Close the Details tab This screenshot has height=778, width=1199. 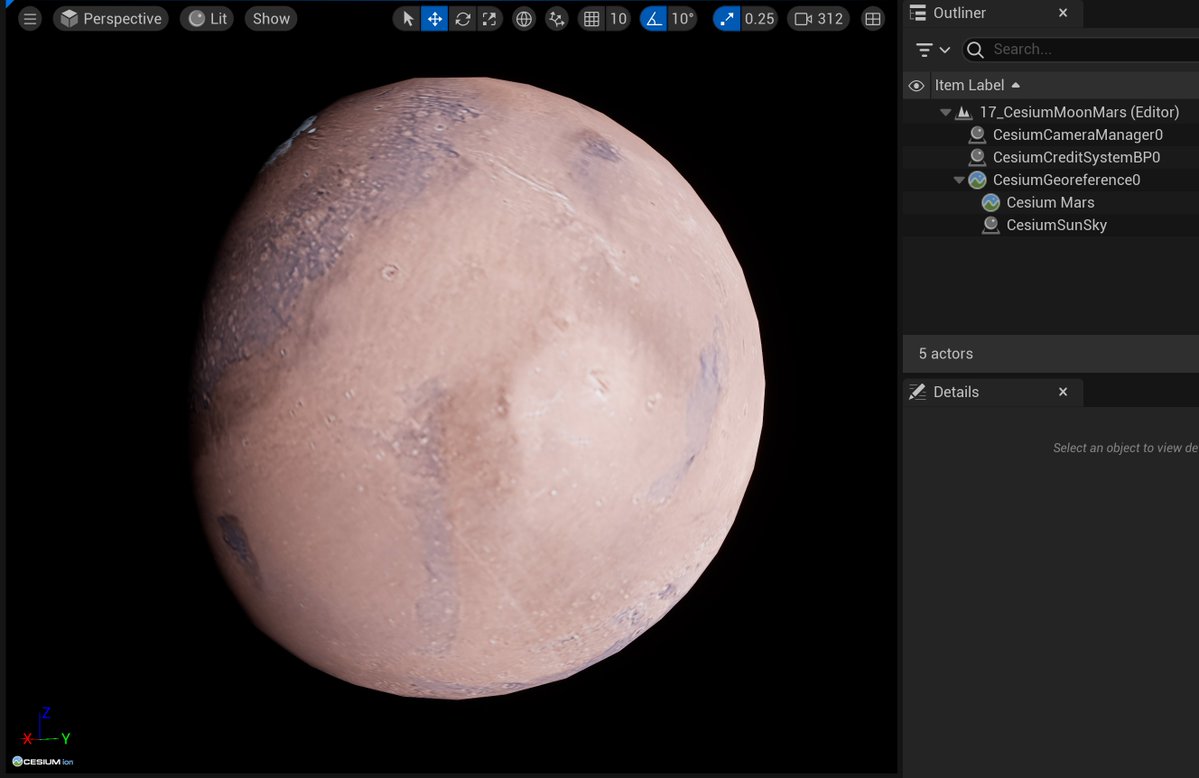1063,392
